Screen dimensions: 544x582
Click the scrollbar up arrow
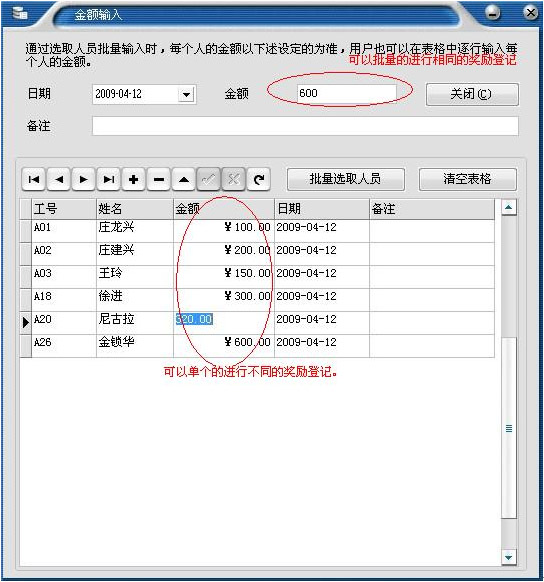[509, 207]
